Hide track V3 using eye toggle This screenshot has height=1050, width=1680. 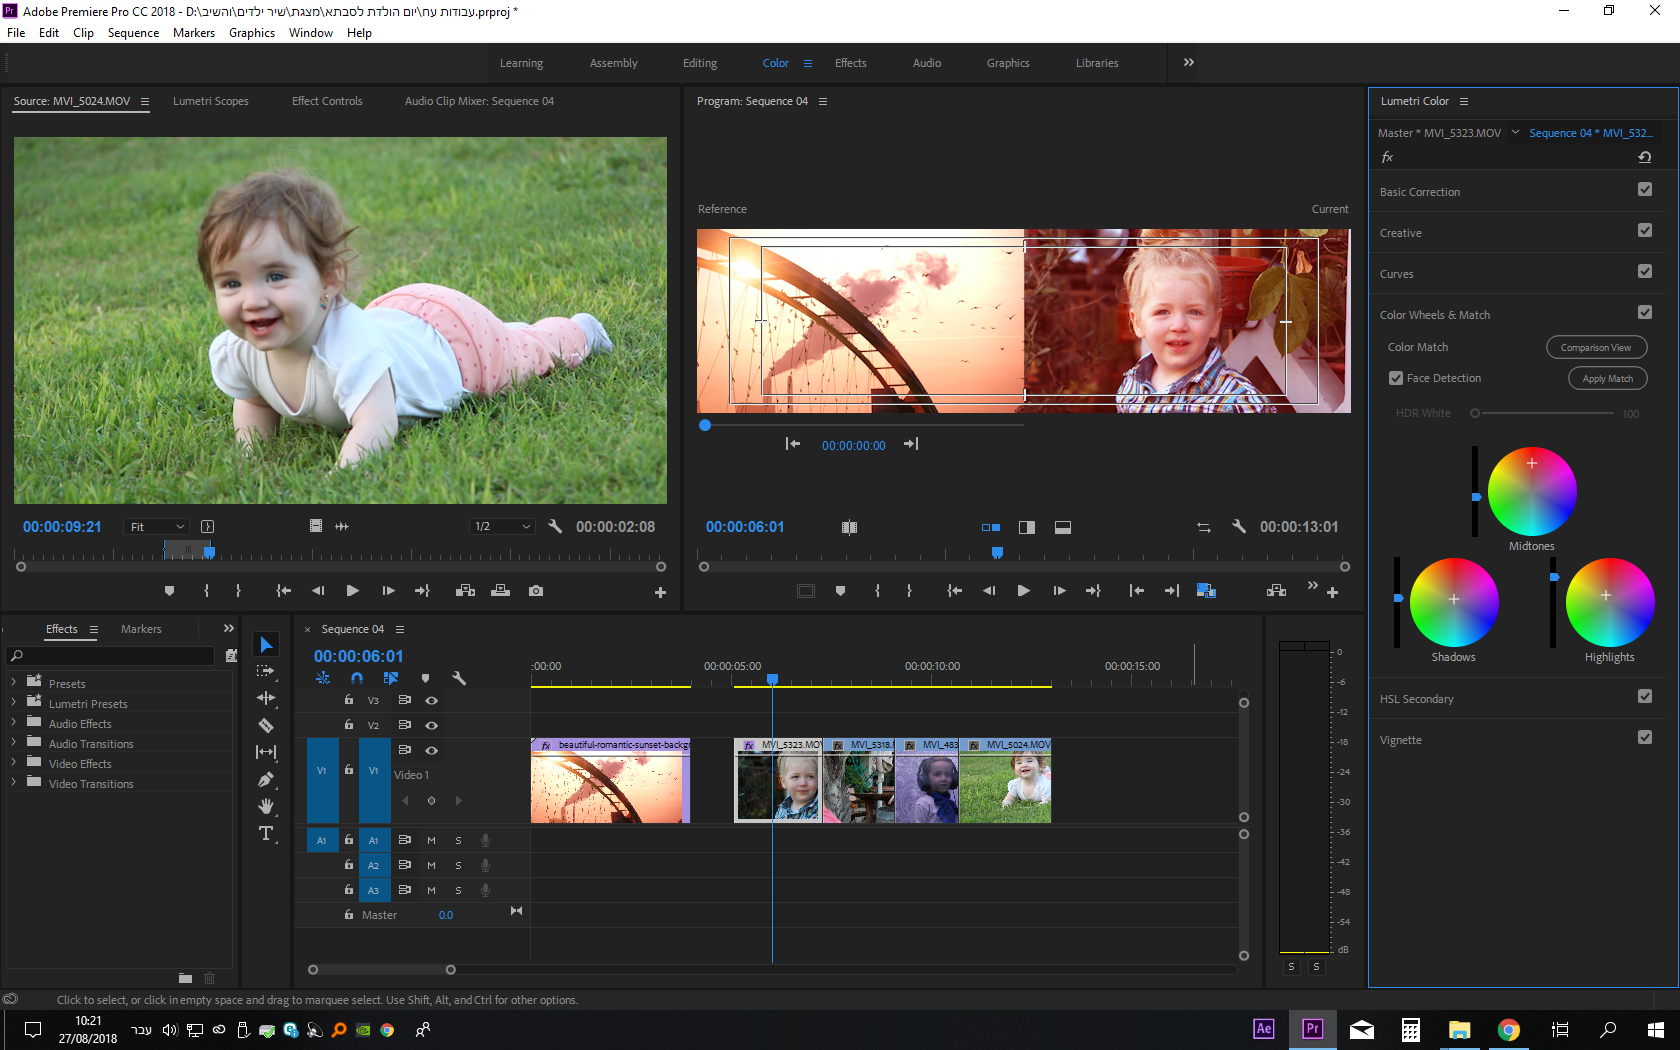pos(432,700)
